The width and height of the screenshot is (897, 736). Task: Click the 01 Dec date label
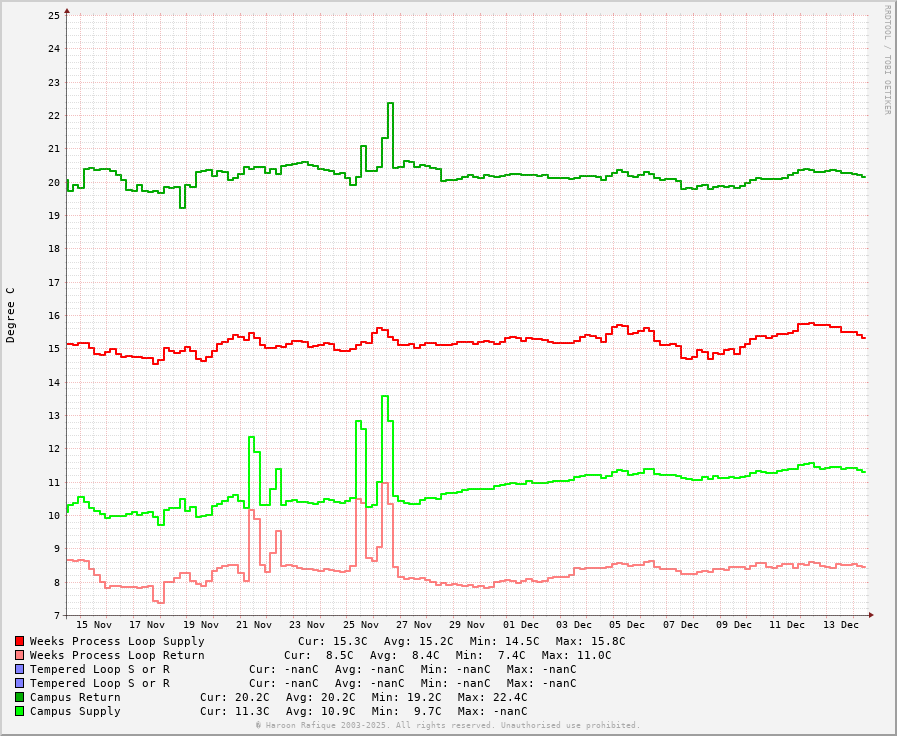tap(521, 625)
